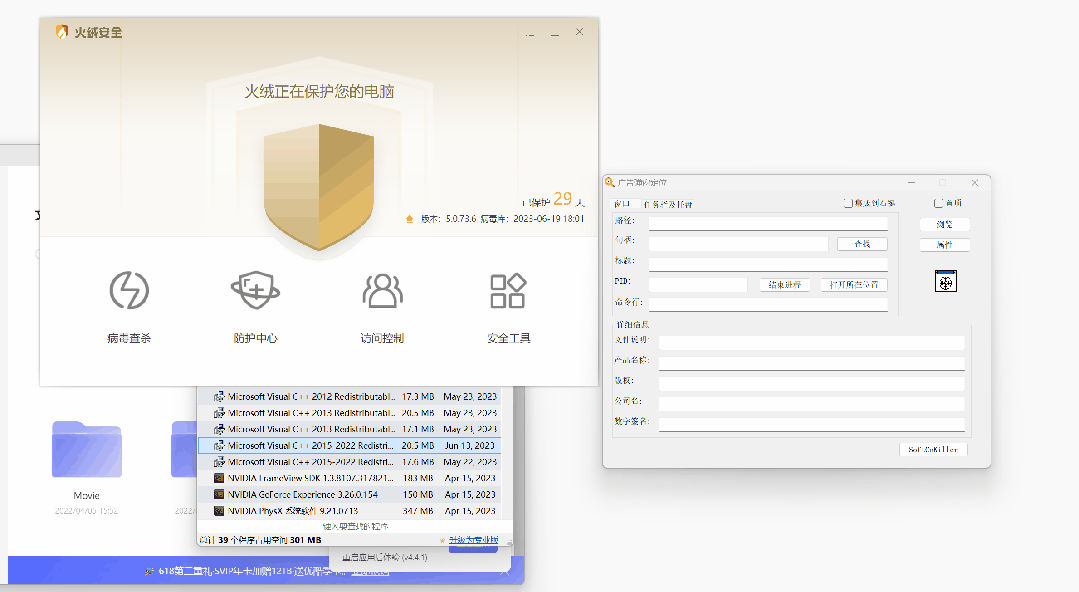Click the 火绒正在保护您的电脑 headline
This screenshot has width=1079, height=592.
[x=319, y=92]
